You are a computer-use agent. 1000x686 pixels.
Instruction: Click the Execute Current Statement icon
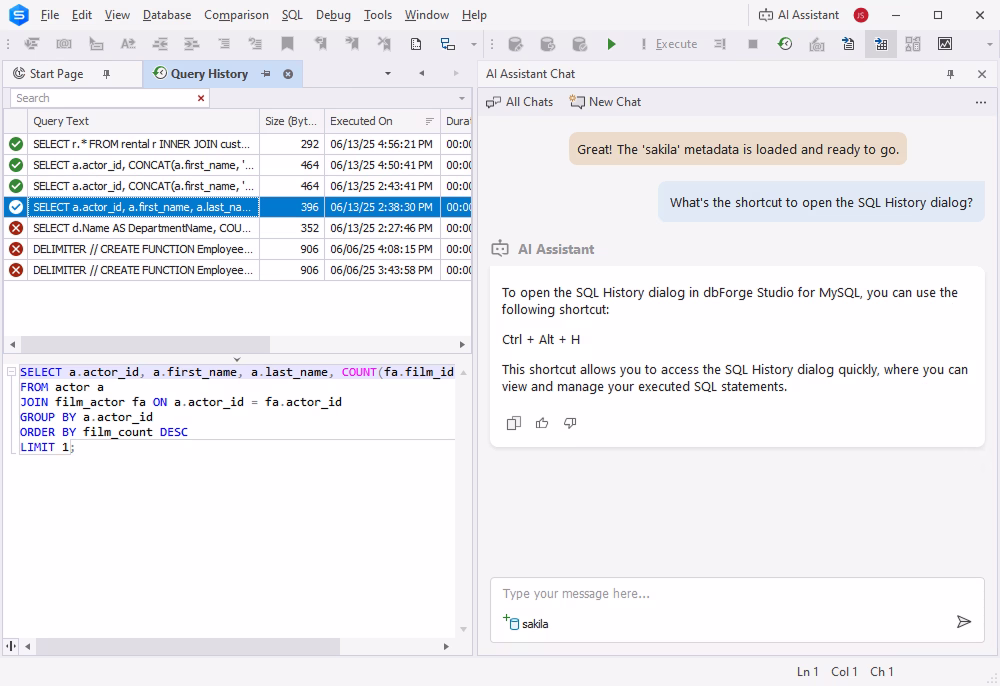(720, 44)
